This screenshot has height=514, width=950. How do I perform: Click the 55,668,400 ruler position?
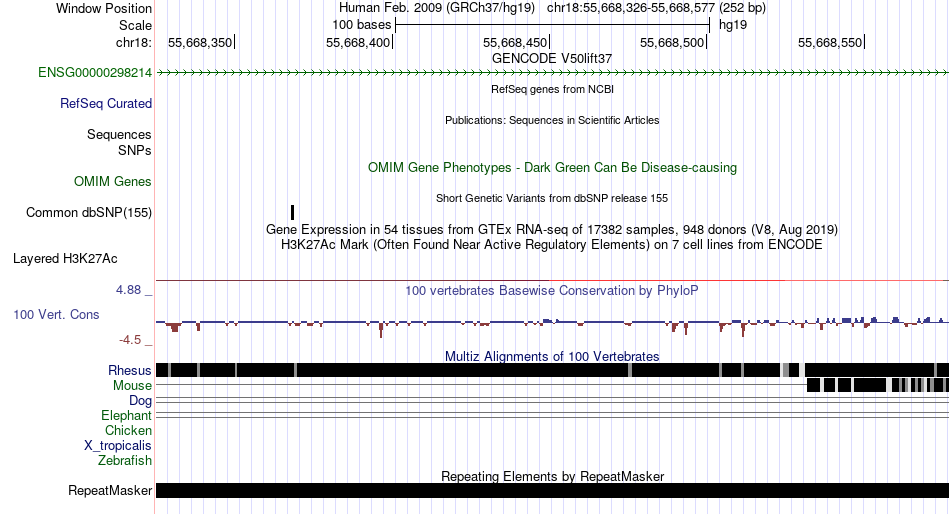pos(358,42)
